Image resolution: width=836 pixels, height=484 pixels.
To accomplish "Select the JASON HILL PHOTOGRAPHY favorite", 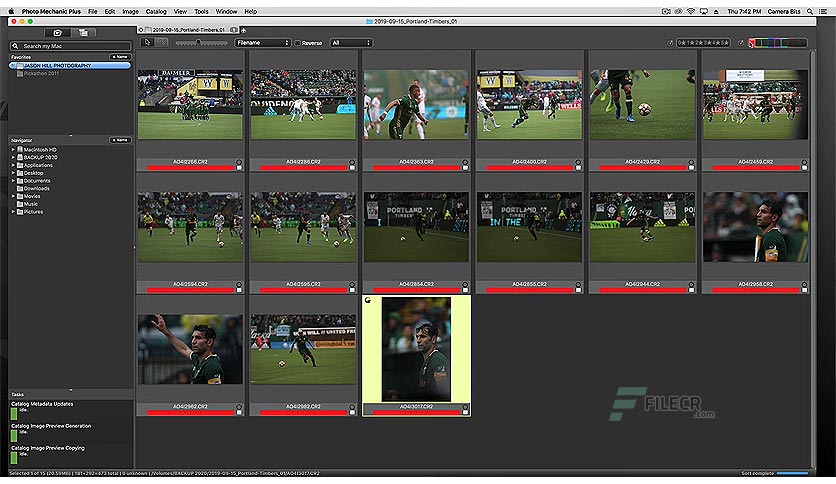I will pos(70,66).
